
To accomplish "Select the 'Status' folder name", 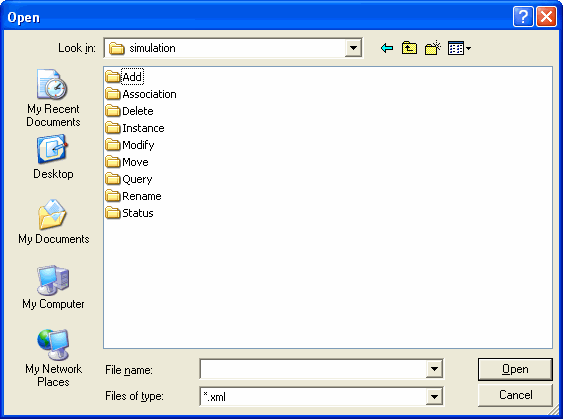I will [x=138, y=213].
